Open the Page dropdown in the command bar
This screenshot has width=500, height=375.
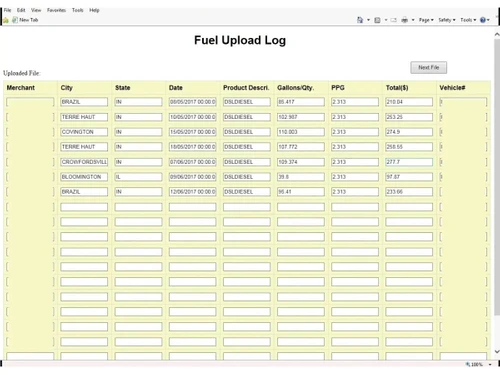click(x=426, y=20)
